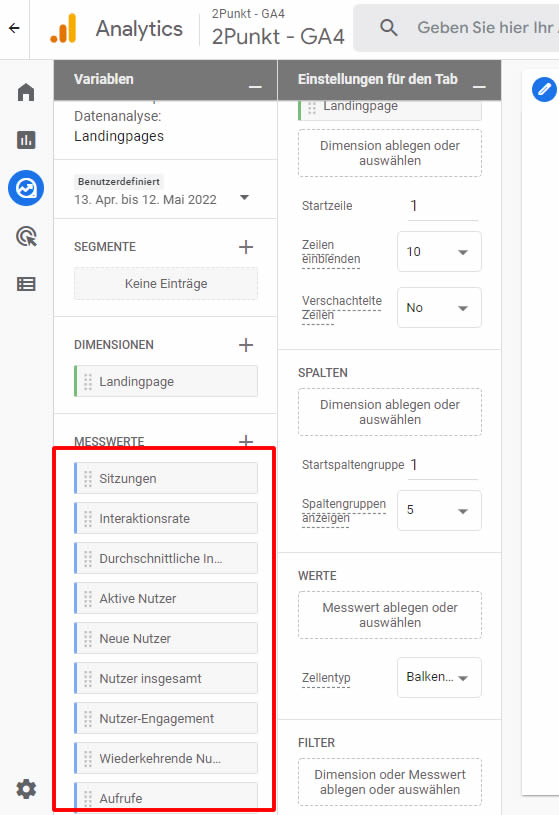Select the Explore icon in sidebar
Screen dimensions: 559x815
[x=26, y=188]
